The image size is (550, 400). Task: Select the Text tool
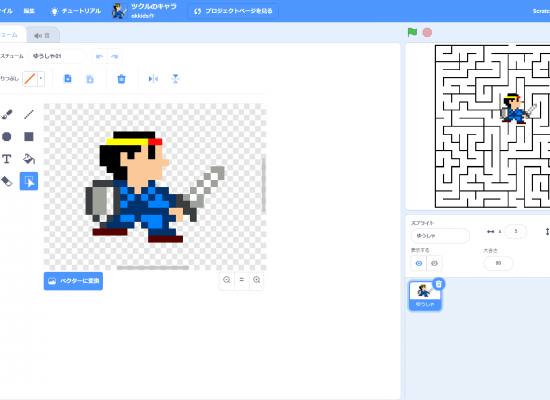(x=7, y=159)
